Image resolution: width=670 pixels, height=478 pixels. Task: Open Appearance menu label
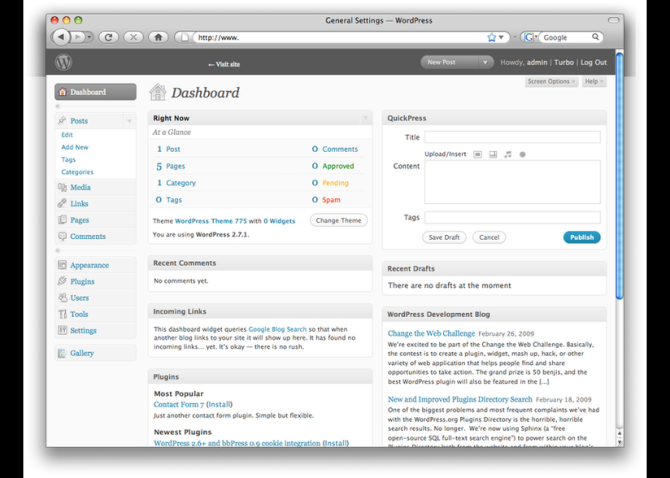pos(89,265)
